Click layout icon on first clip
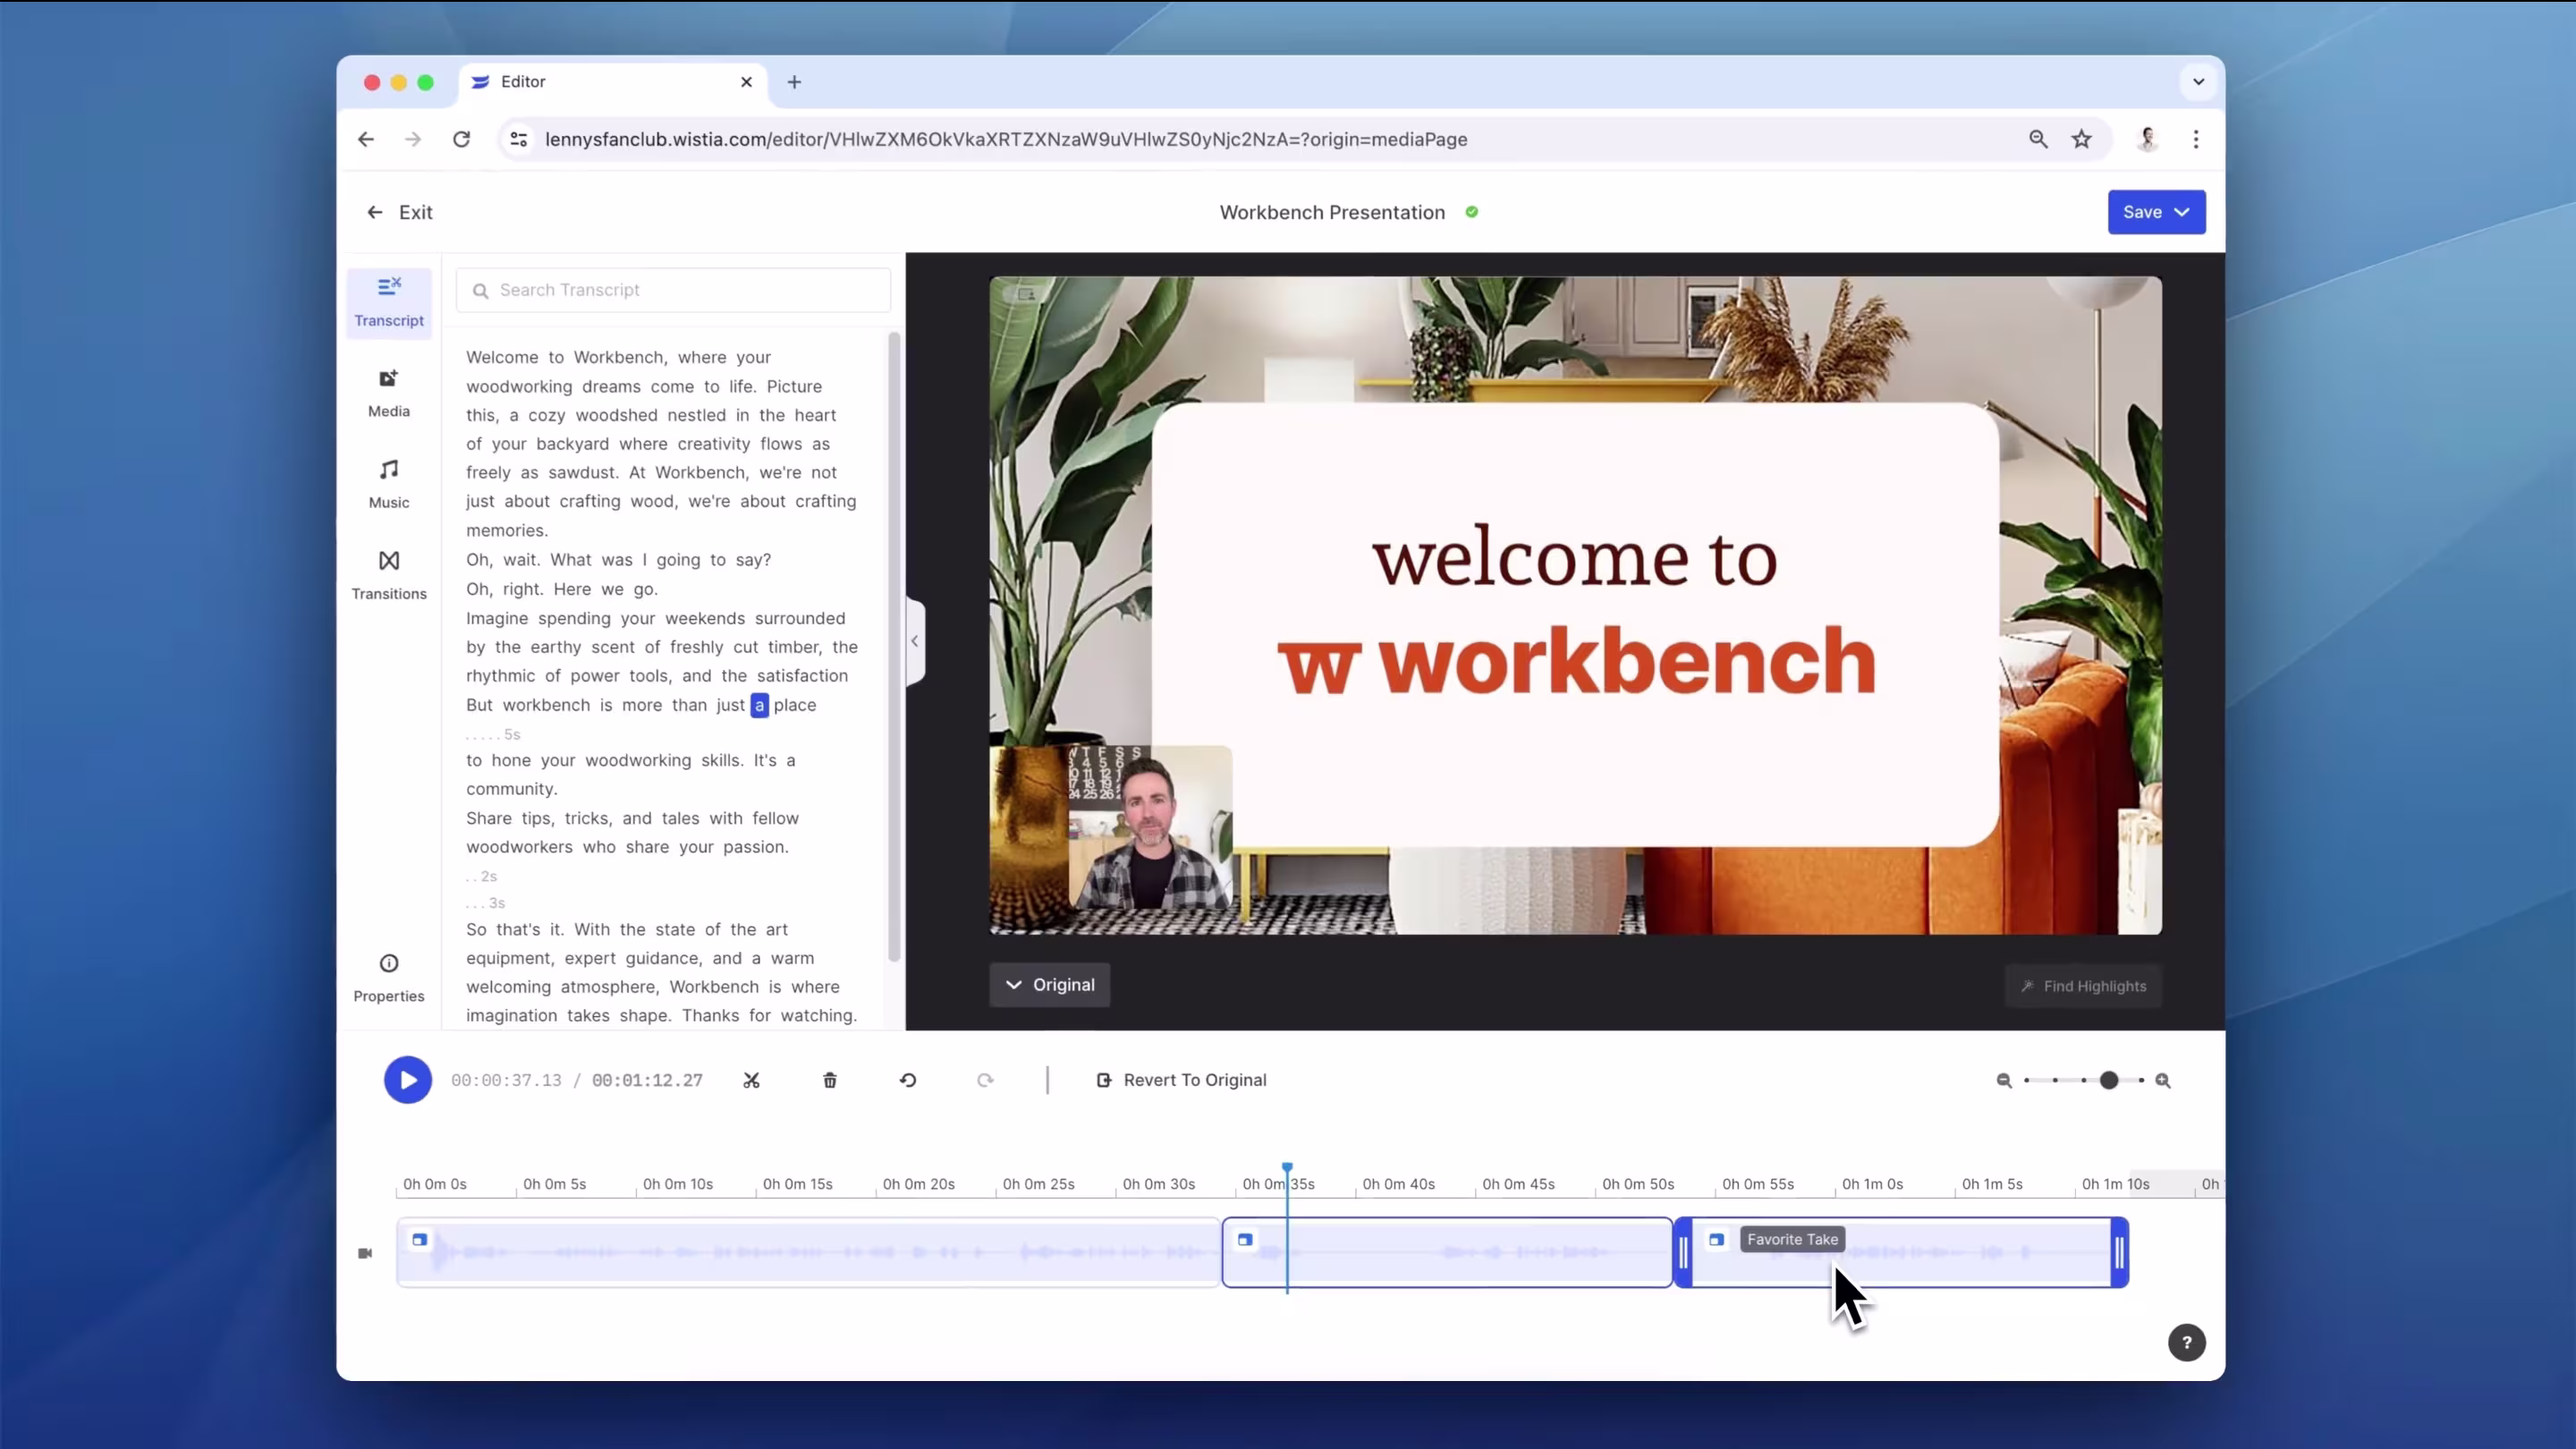2576x1449 pixels. coord(420,1239)
